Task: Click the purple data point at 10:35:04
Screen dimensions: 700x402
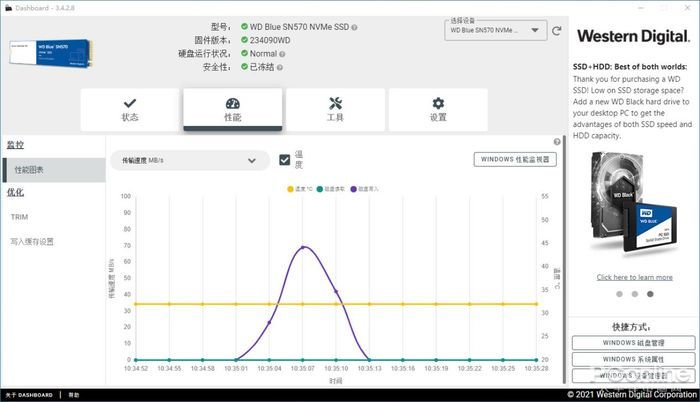Action: (x=269, y=322)
